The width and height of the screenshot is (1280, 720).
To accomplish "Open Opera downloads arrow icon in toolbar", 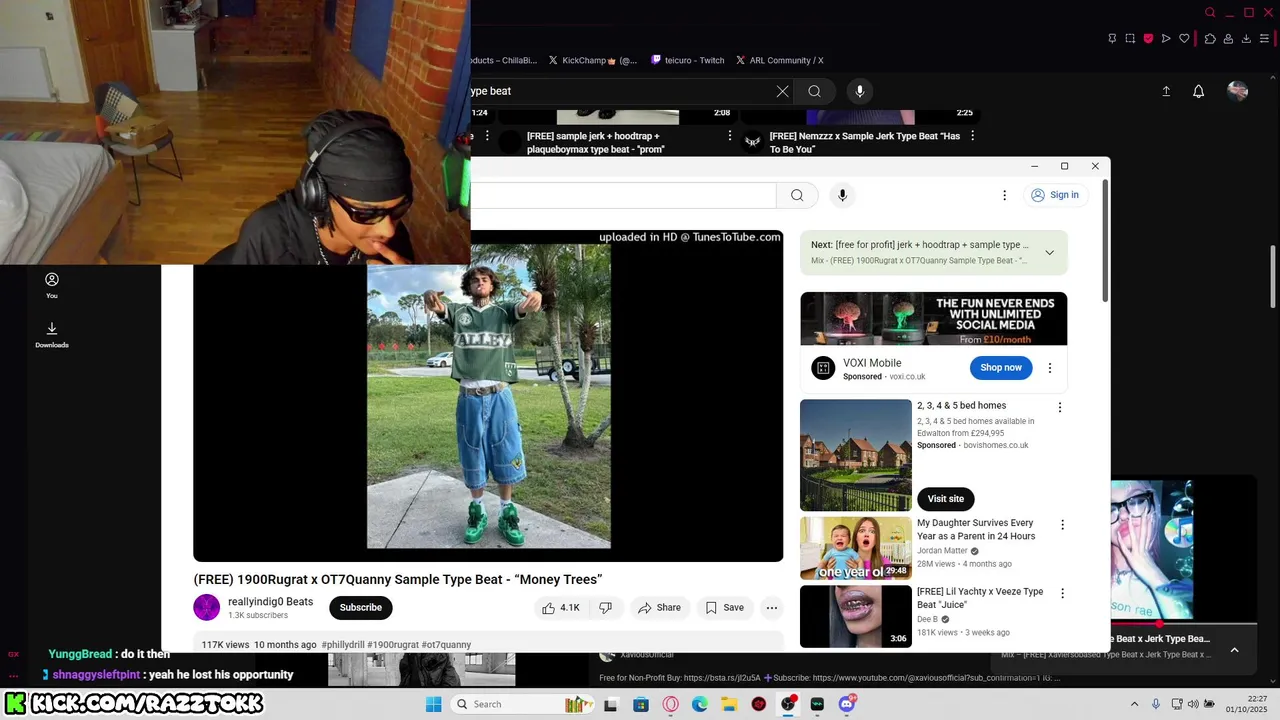I will tap(1246, 38).
